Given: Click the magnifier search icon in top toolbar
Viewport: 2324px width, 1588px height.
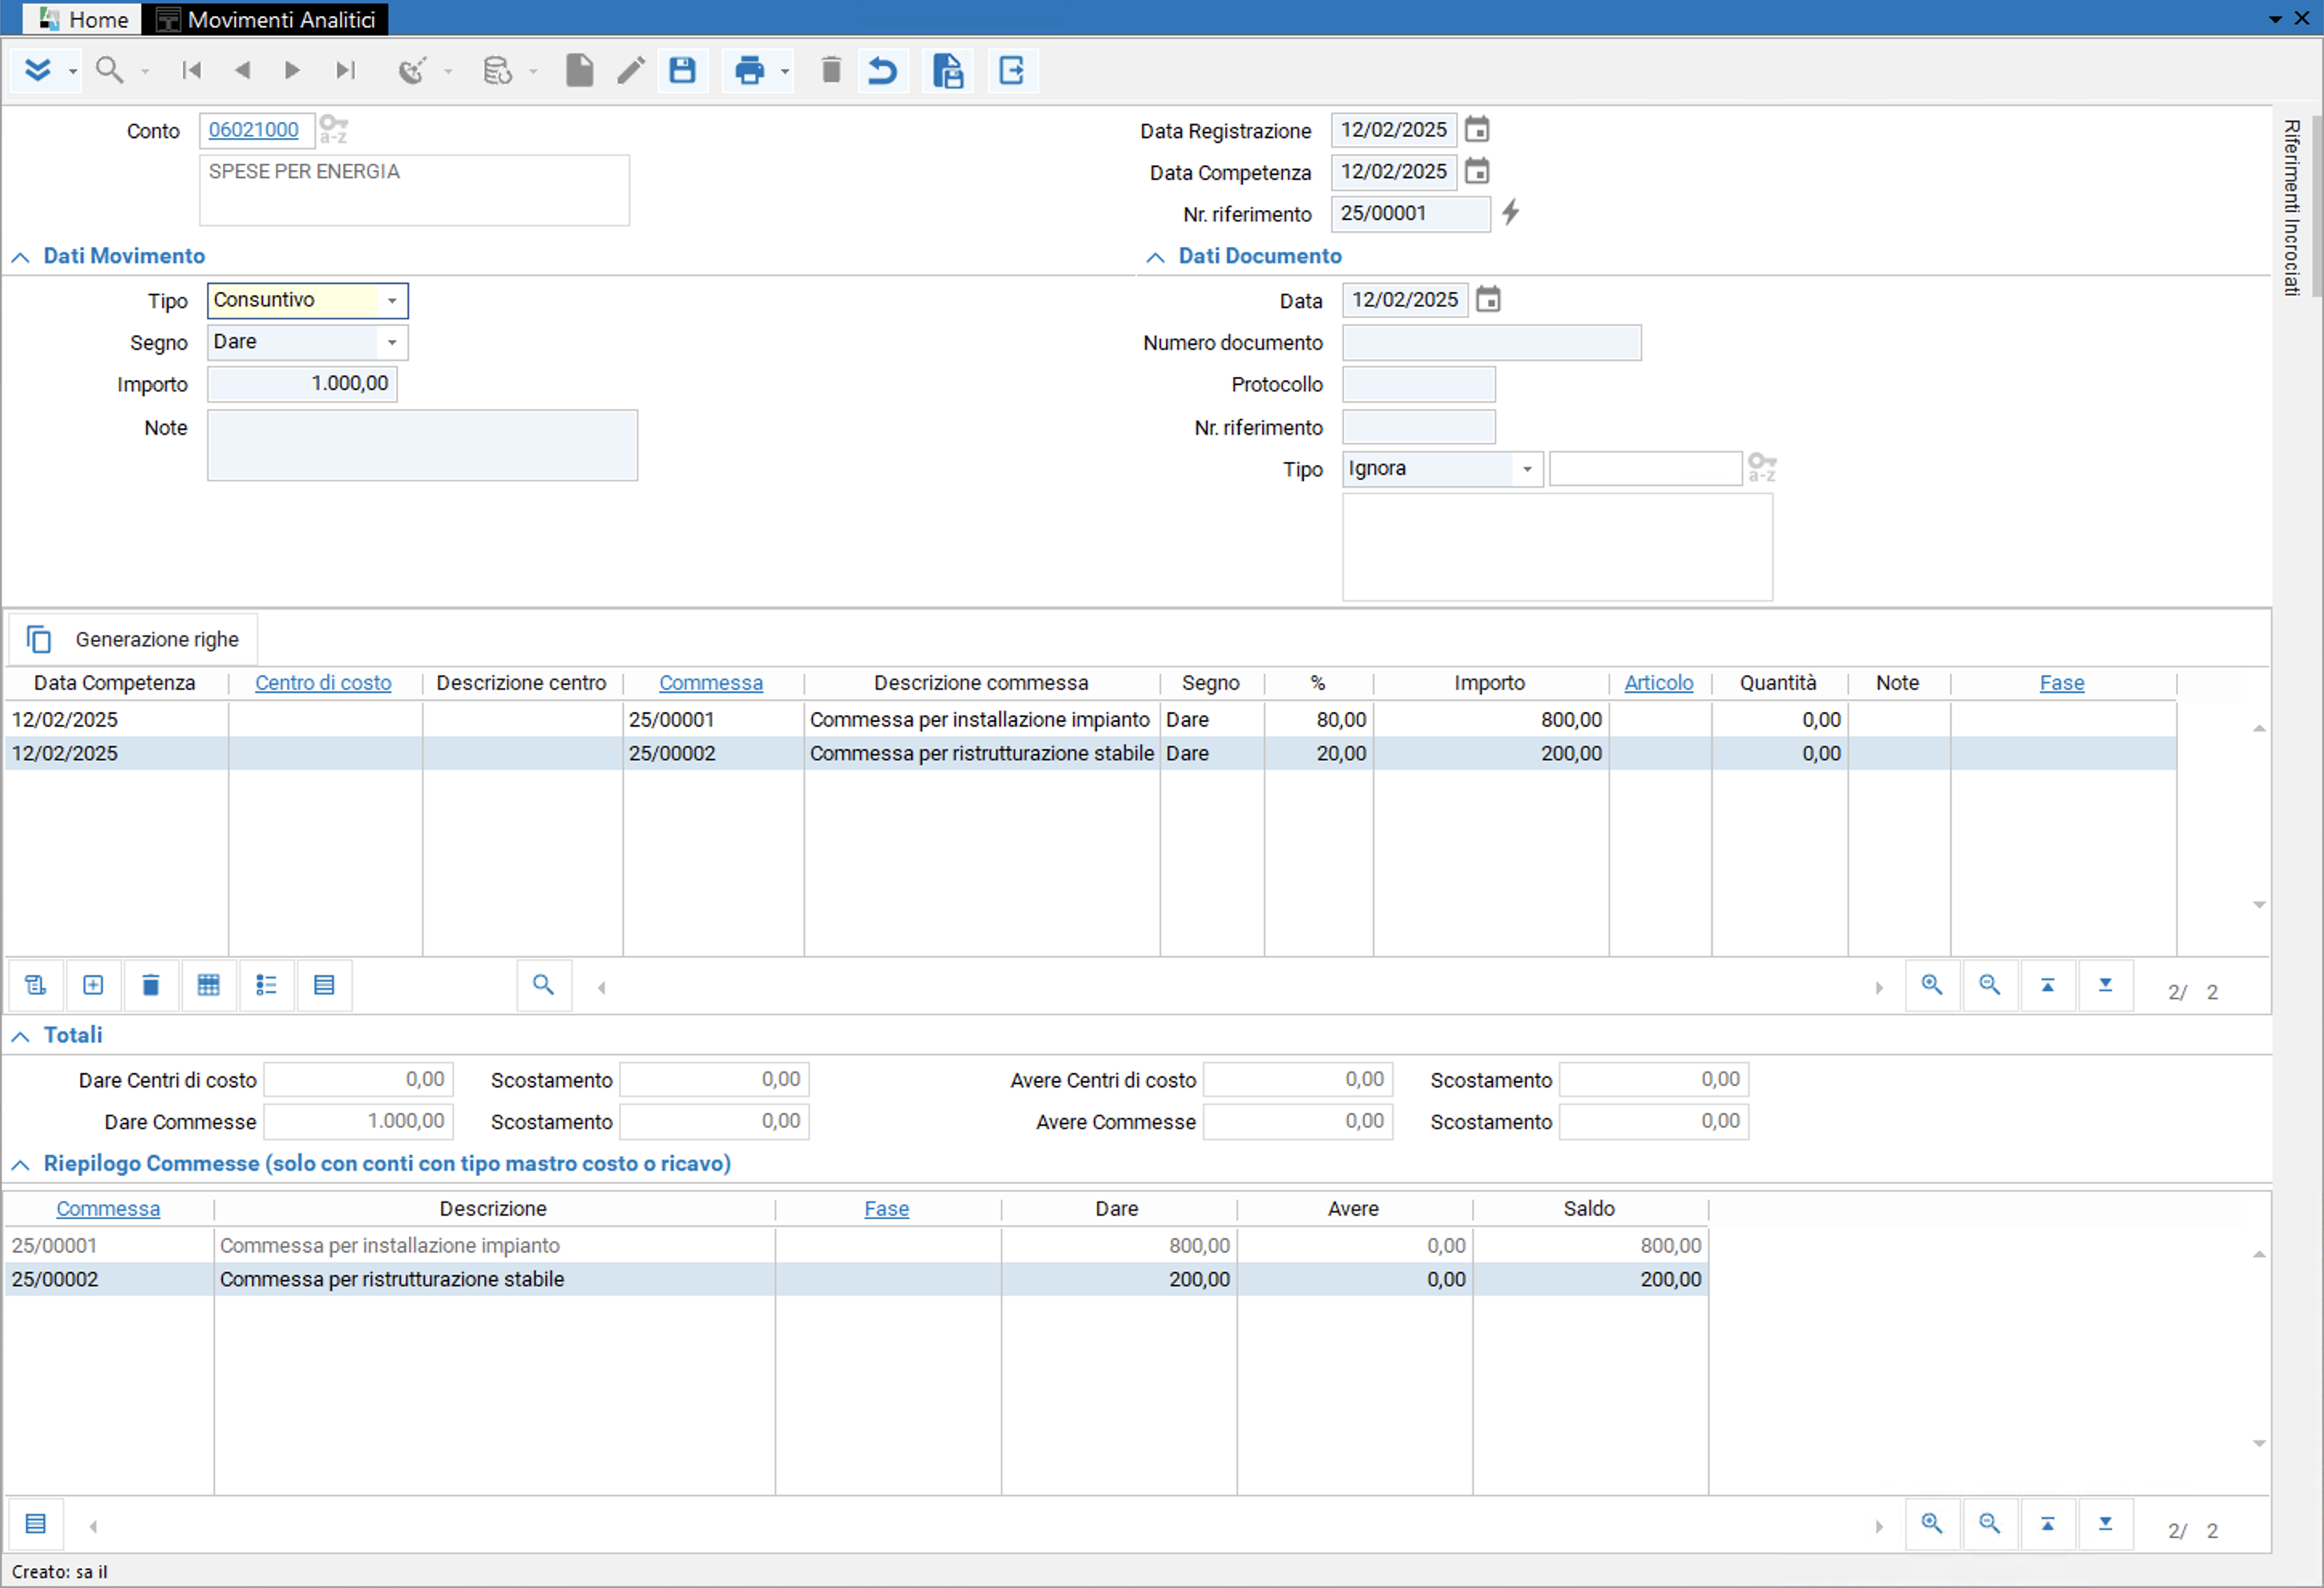Looking at the screenshot, I should [x=109, y=70].
